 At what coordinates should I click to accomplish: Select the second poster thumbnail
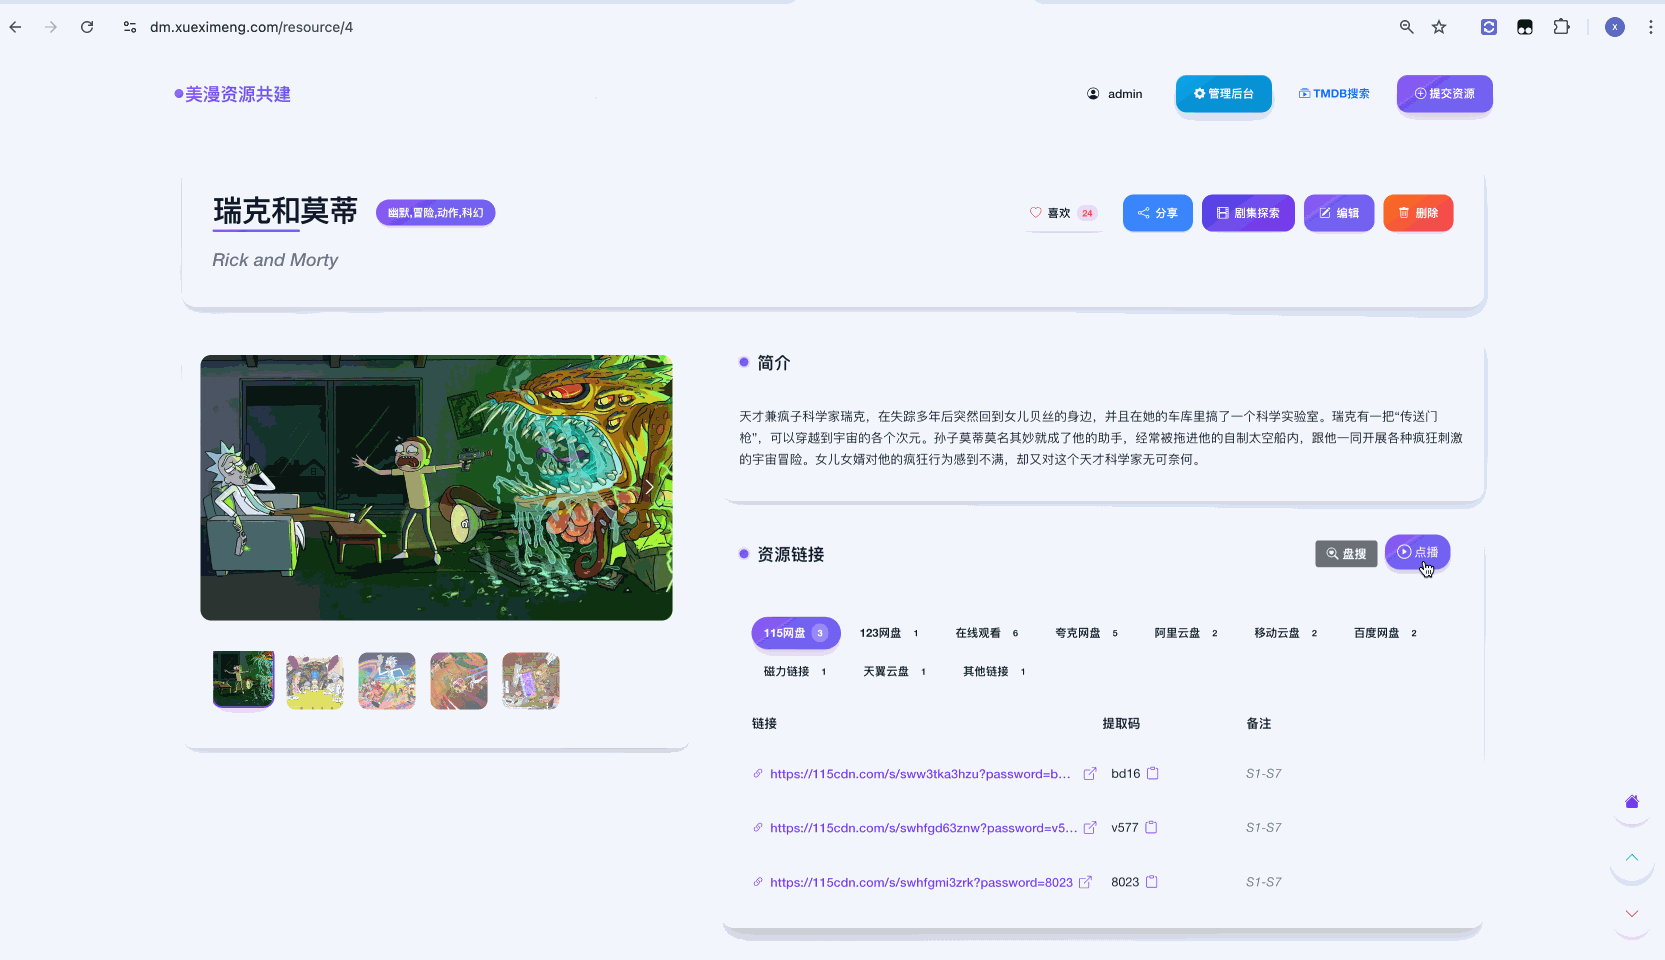click(x=315, y=681)
